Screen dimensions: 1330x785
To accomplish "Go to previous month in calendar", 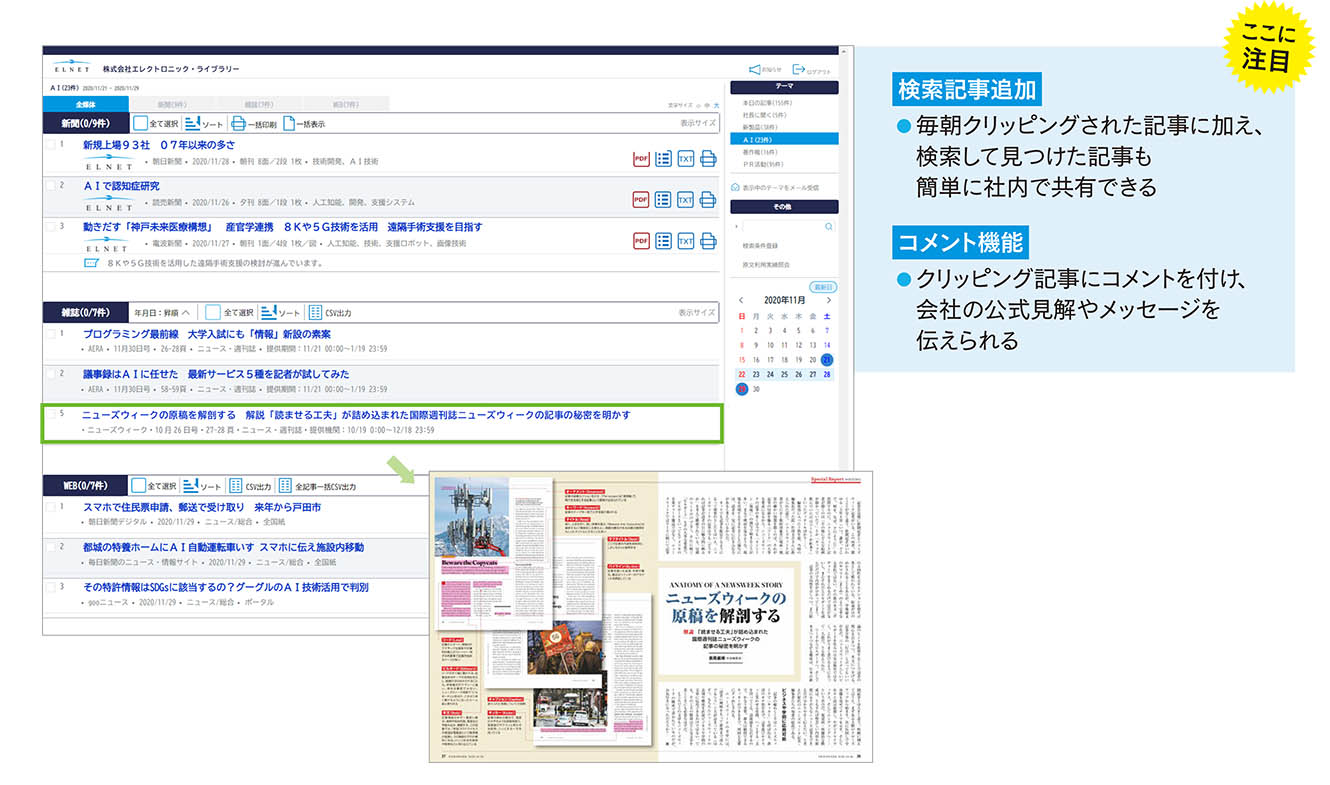I will (741, 300).
